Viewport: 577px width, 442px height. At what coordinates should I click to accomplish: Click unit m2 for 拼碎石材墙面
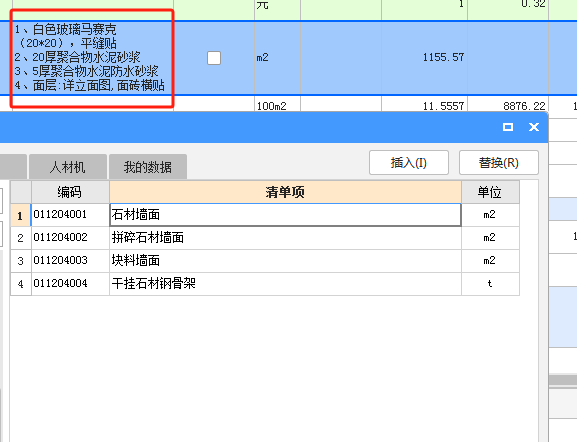490,238
